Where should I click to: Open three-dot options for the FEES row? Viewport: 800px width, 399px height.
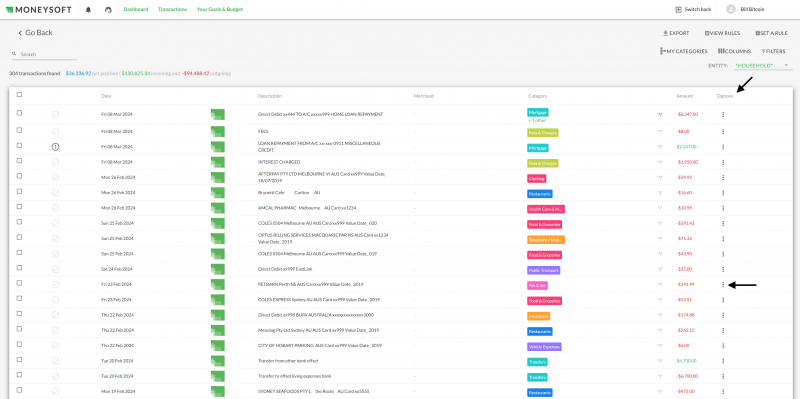[x=723, y=132]
